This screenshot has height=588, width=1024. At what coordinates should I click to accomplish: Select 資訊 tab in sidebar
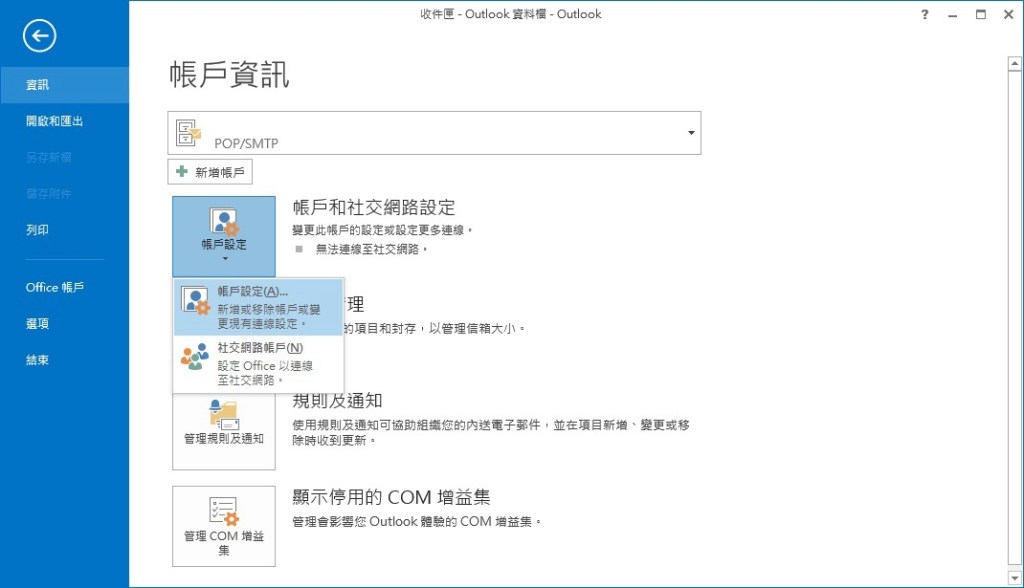(38, 85)
